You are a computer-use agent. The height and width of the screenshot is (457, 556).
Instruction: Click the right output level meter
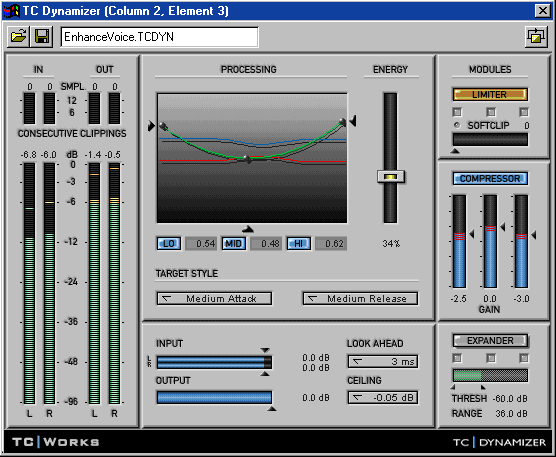coord(114,283)
